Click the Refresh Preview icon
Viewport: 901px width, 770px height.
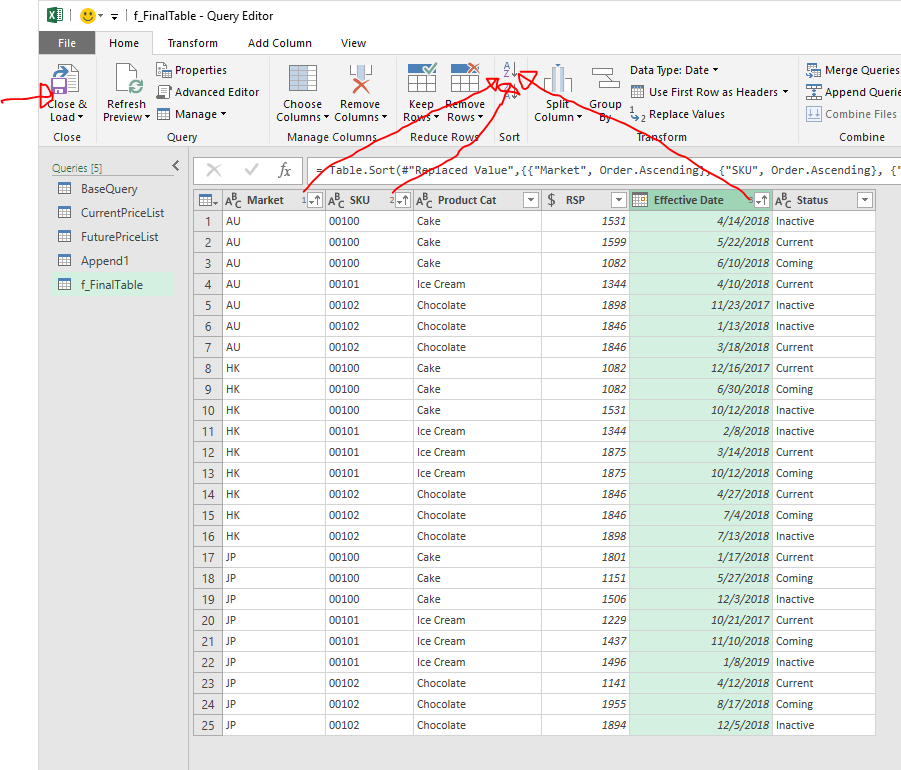click(x=127, y=80)
